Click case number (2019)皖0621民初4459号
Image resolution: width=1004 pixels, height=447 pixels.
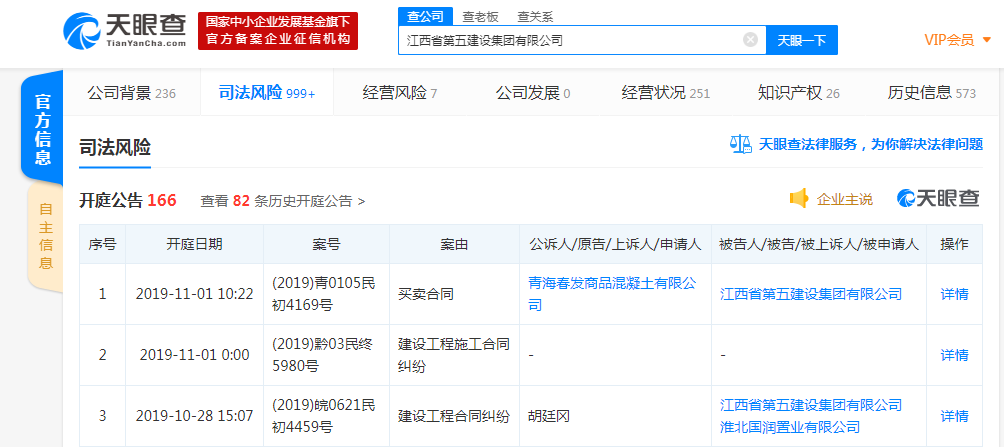323,416
